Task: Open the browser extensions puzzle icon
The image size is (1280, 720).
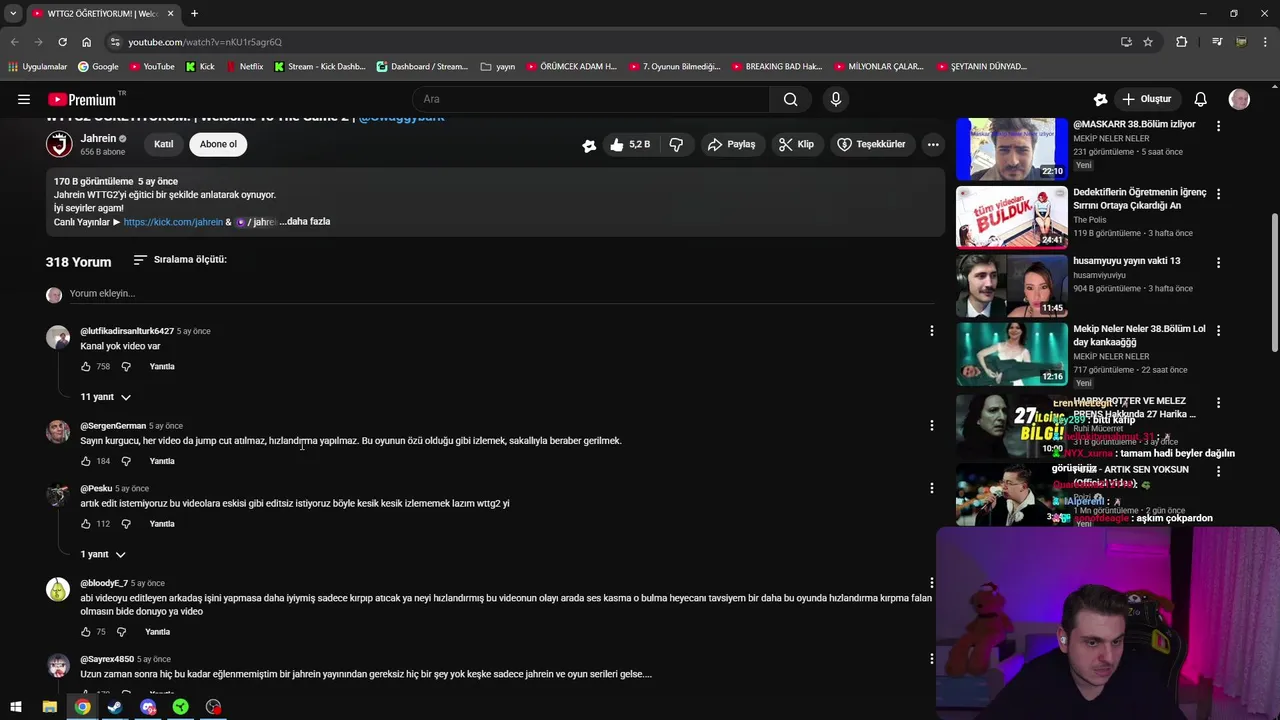Action: click(1182, 42)
